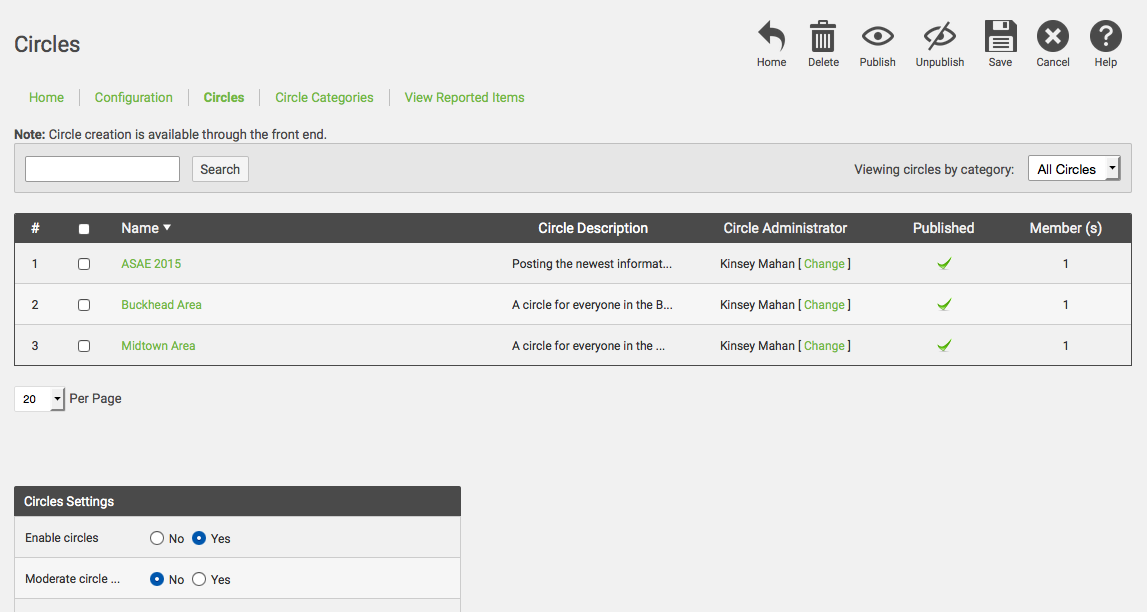Toggle published checkmark for ASAE 2015
The image size is (1147, 612).
(x=943, y=264)
